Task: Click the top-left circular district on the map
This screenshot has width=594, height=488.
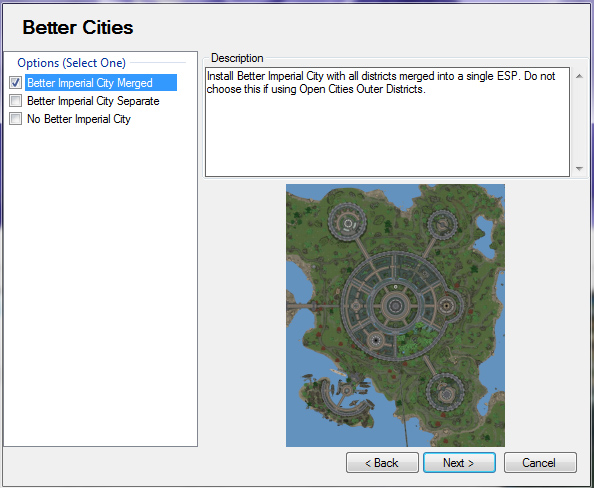Action: pyautogui.click(x=347, y=222)
